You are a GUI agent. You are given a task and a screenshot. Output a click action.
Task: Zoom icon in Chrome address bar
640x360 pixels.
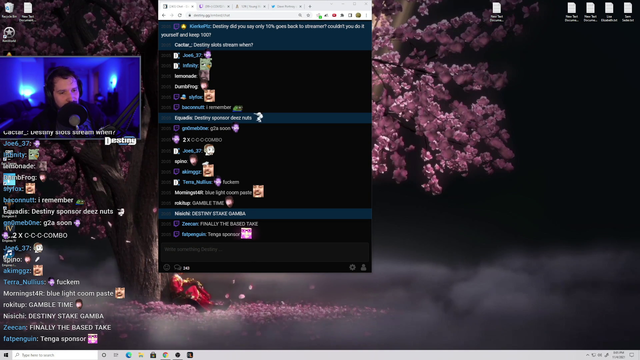click(300, 15)
